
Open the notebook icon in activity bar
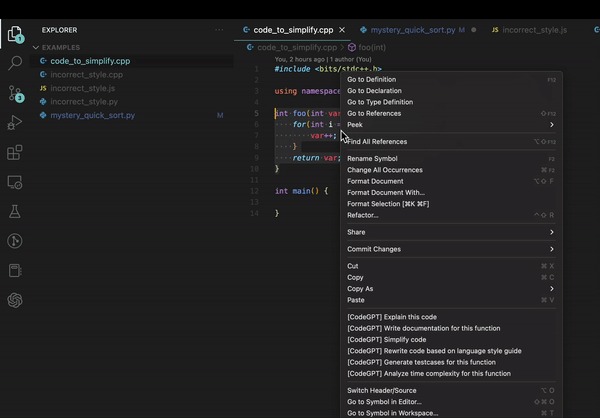(15, 271)
